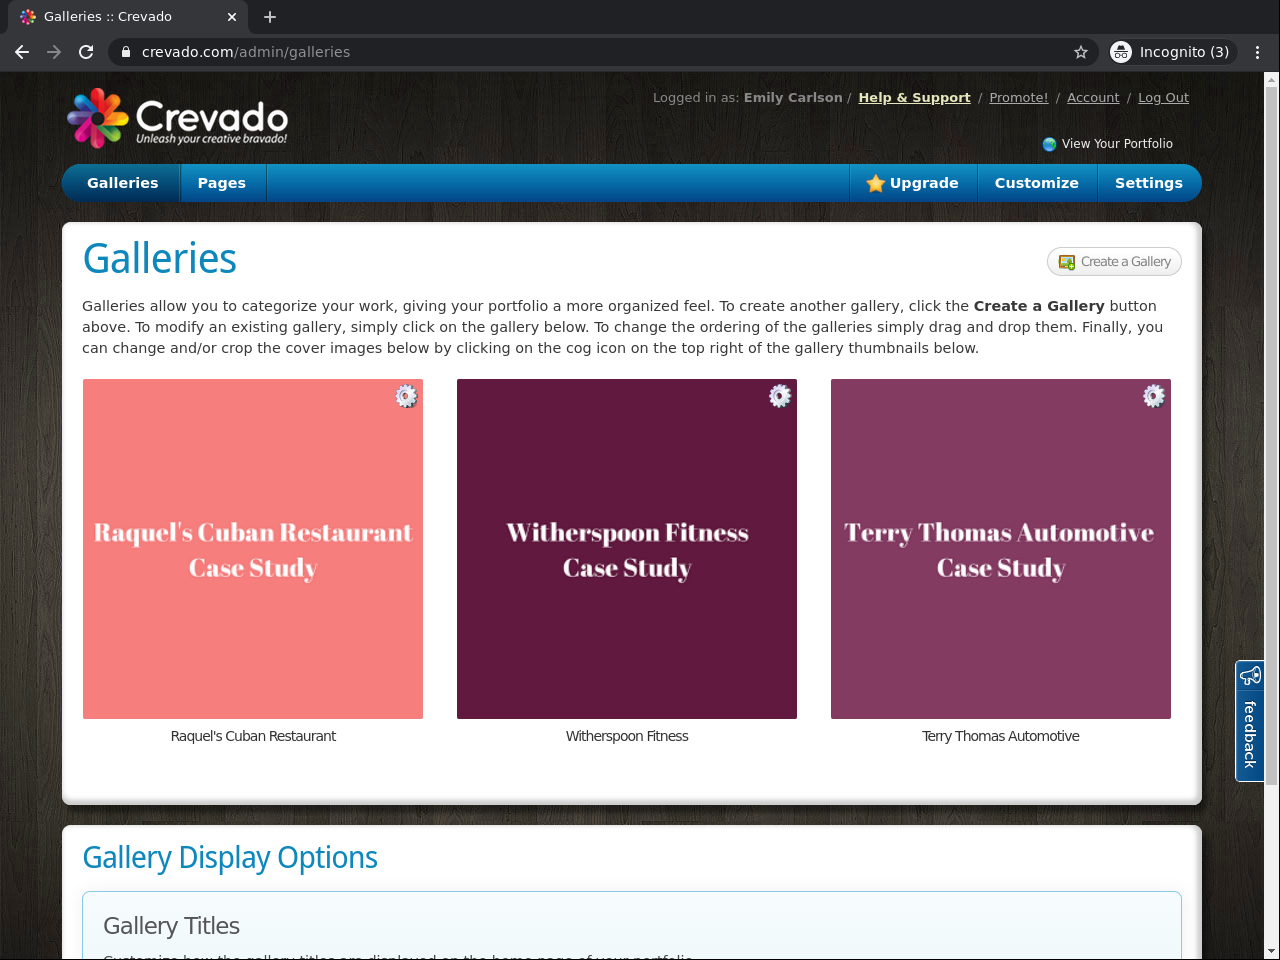Click the Log Out link
This screenshot has width=1280, height=960.
coord(1163,98)
